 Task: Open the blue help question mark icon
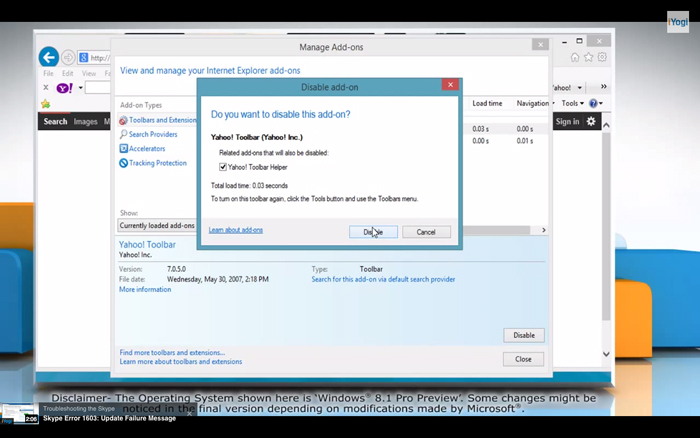pyautogui.click(x=594, y=104)
